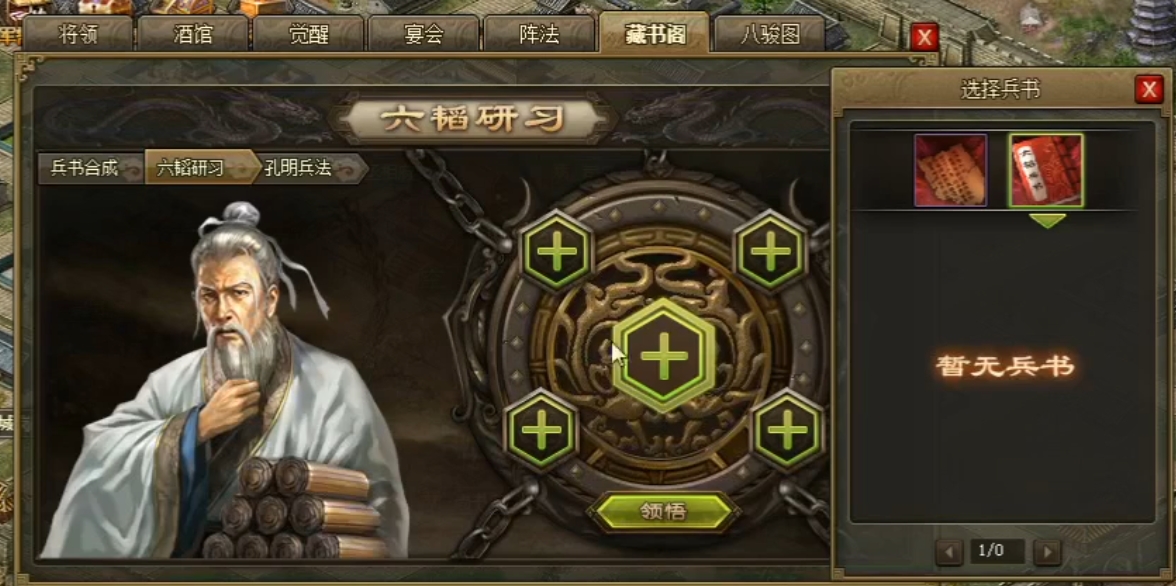Image resolution: width=1176 pixels, height=586 pixels.
Task: Add book to center hexagon slot
Action: pos(664,356)
